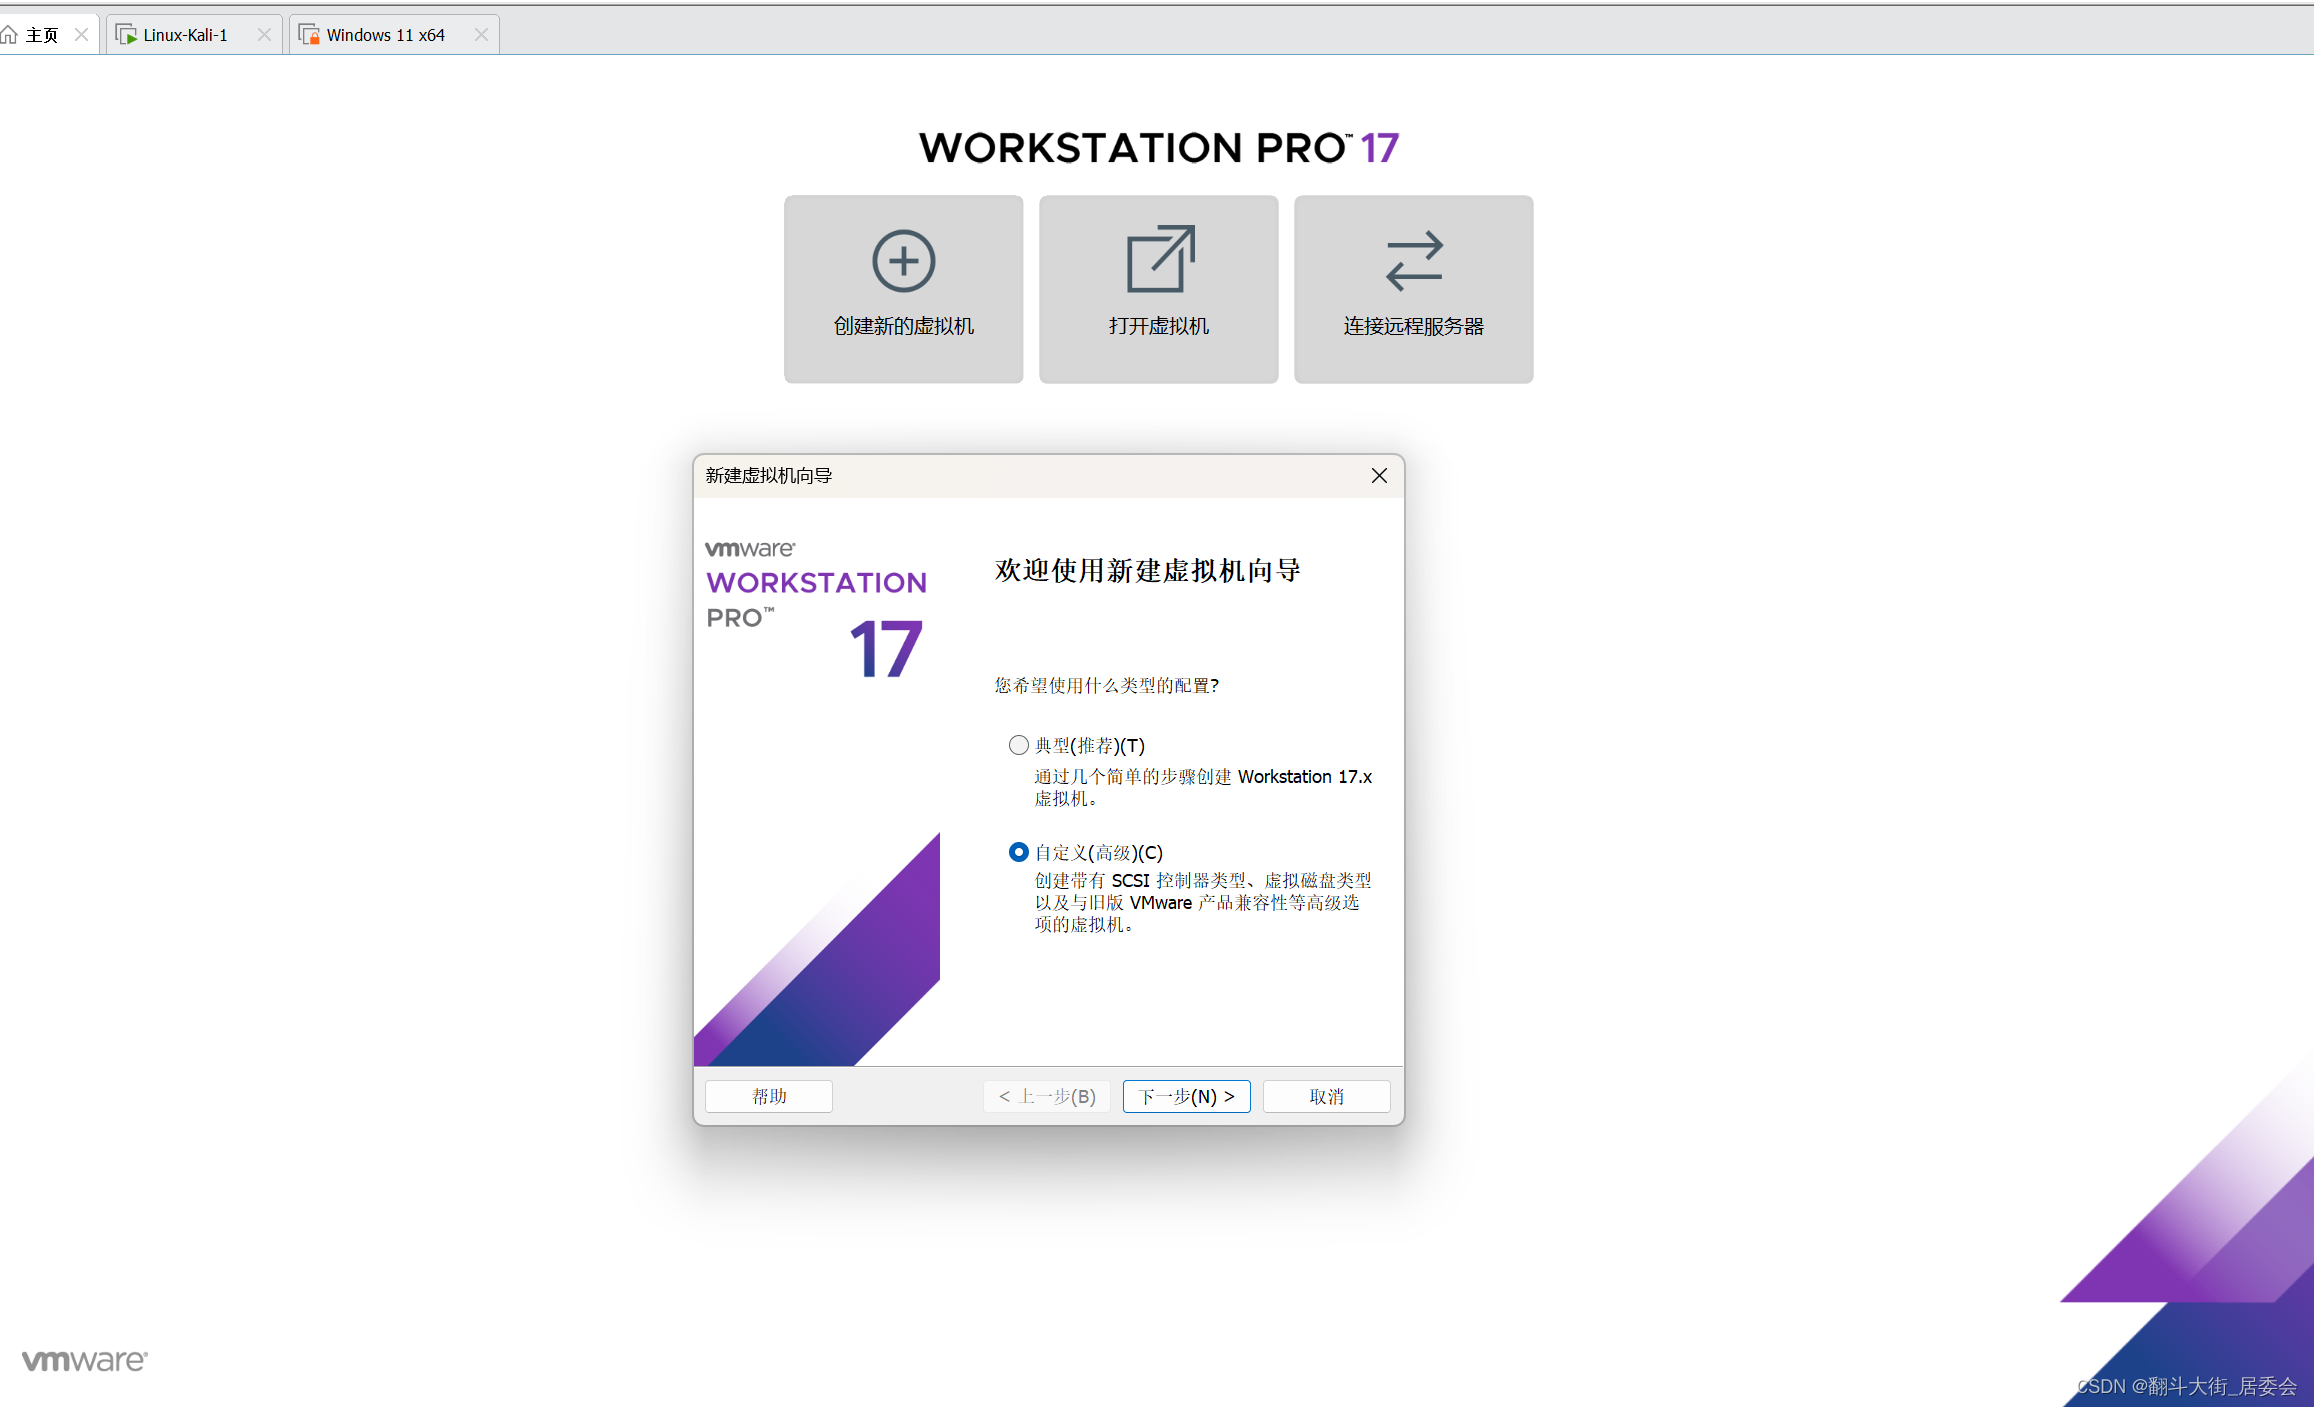Click the vmware logo at bottom left
The width and height of the screenshot is (2314, 1407).
point(84,1360)
